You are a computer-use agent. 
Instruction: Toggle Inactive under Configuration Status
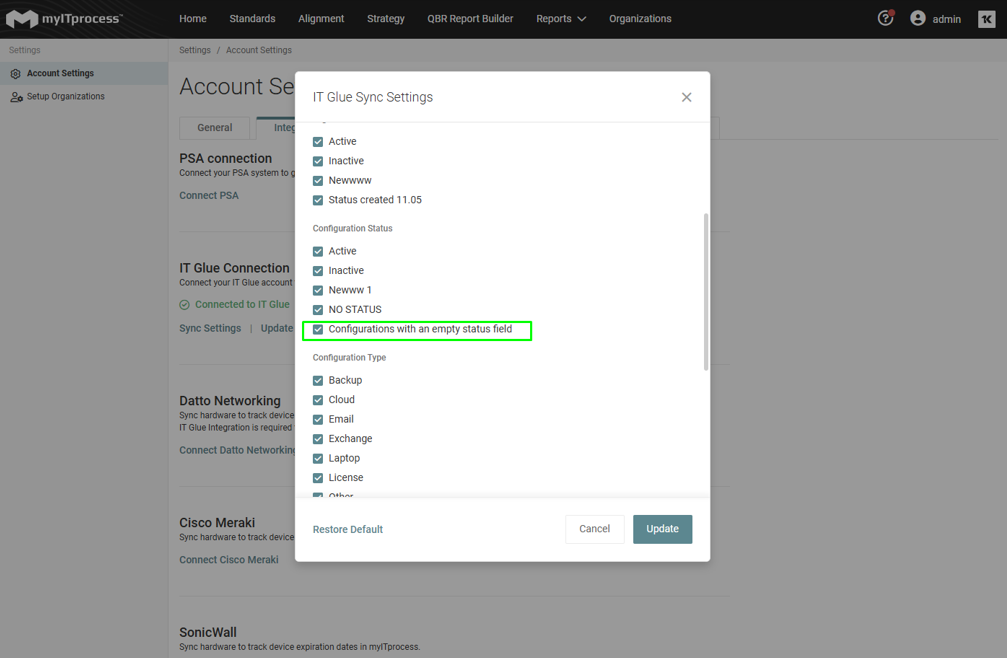318,271
